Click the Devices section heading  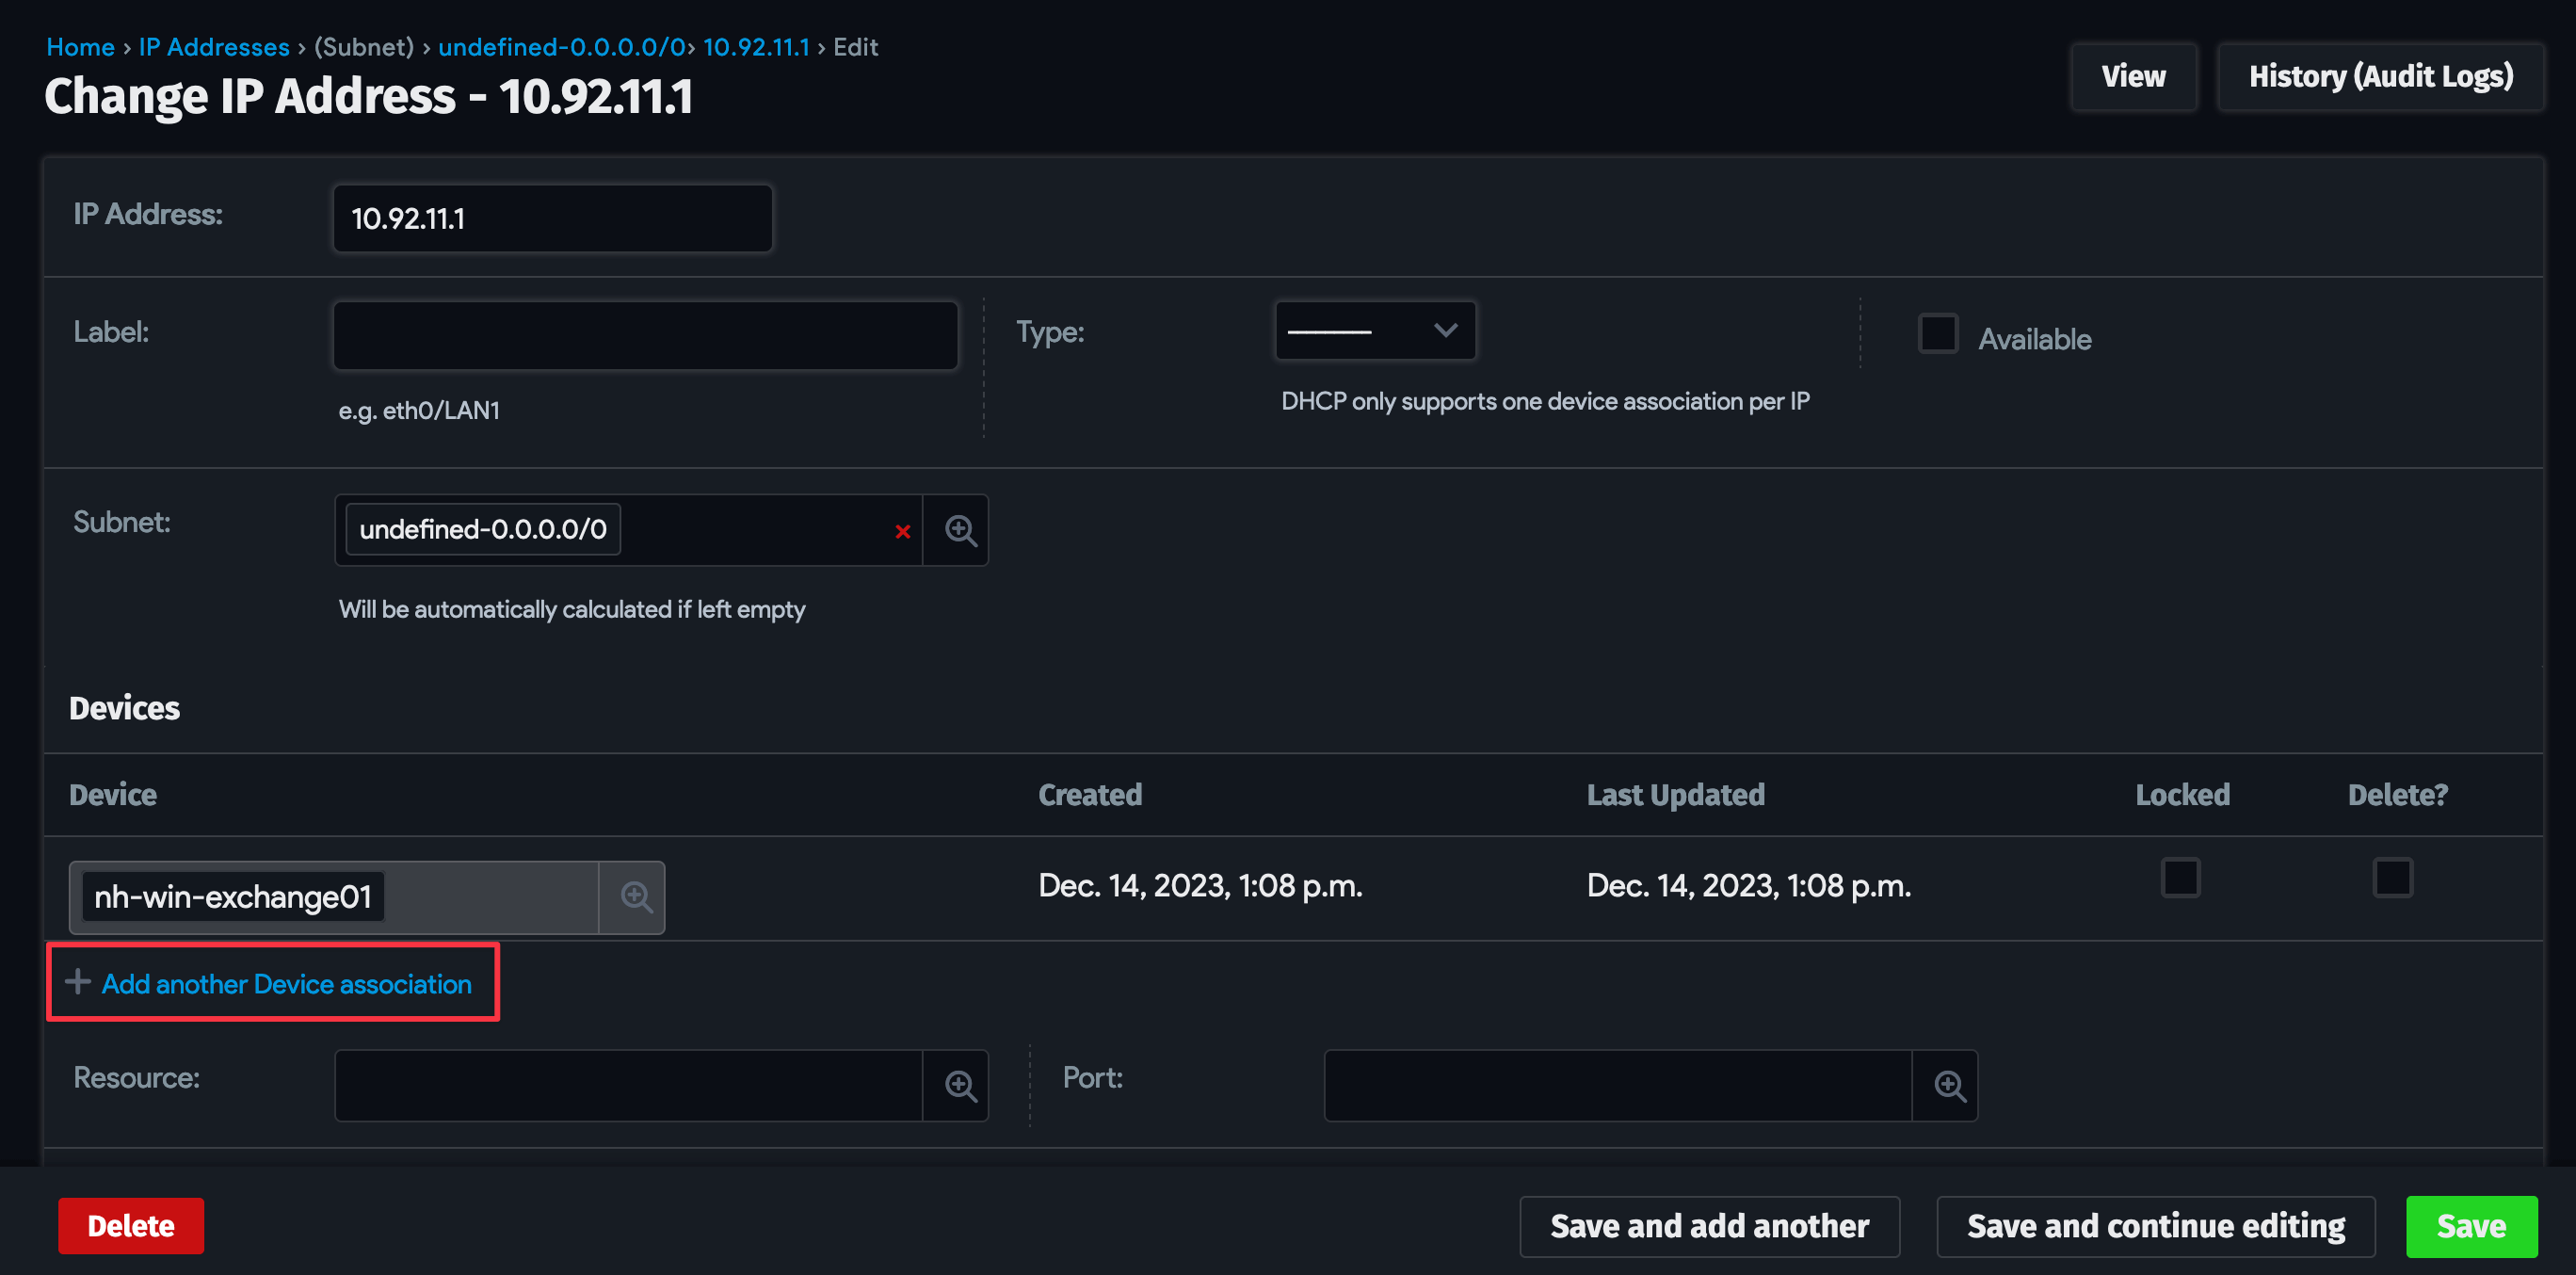tap(124, 708)
